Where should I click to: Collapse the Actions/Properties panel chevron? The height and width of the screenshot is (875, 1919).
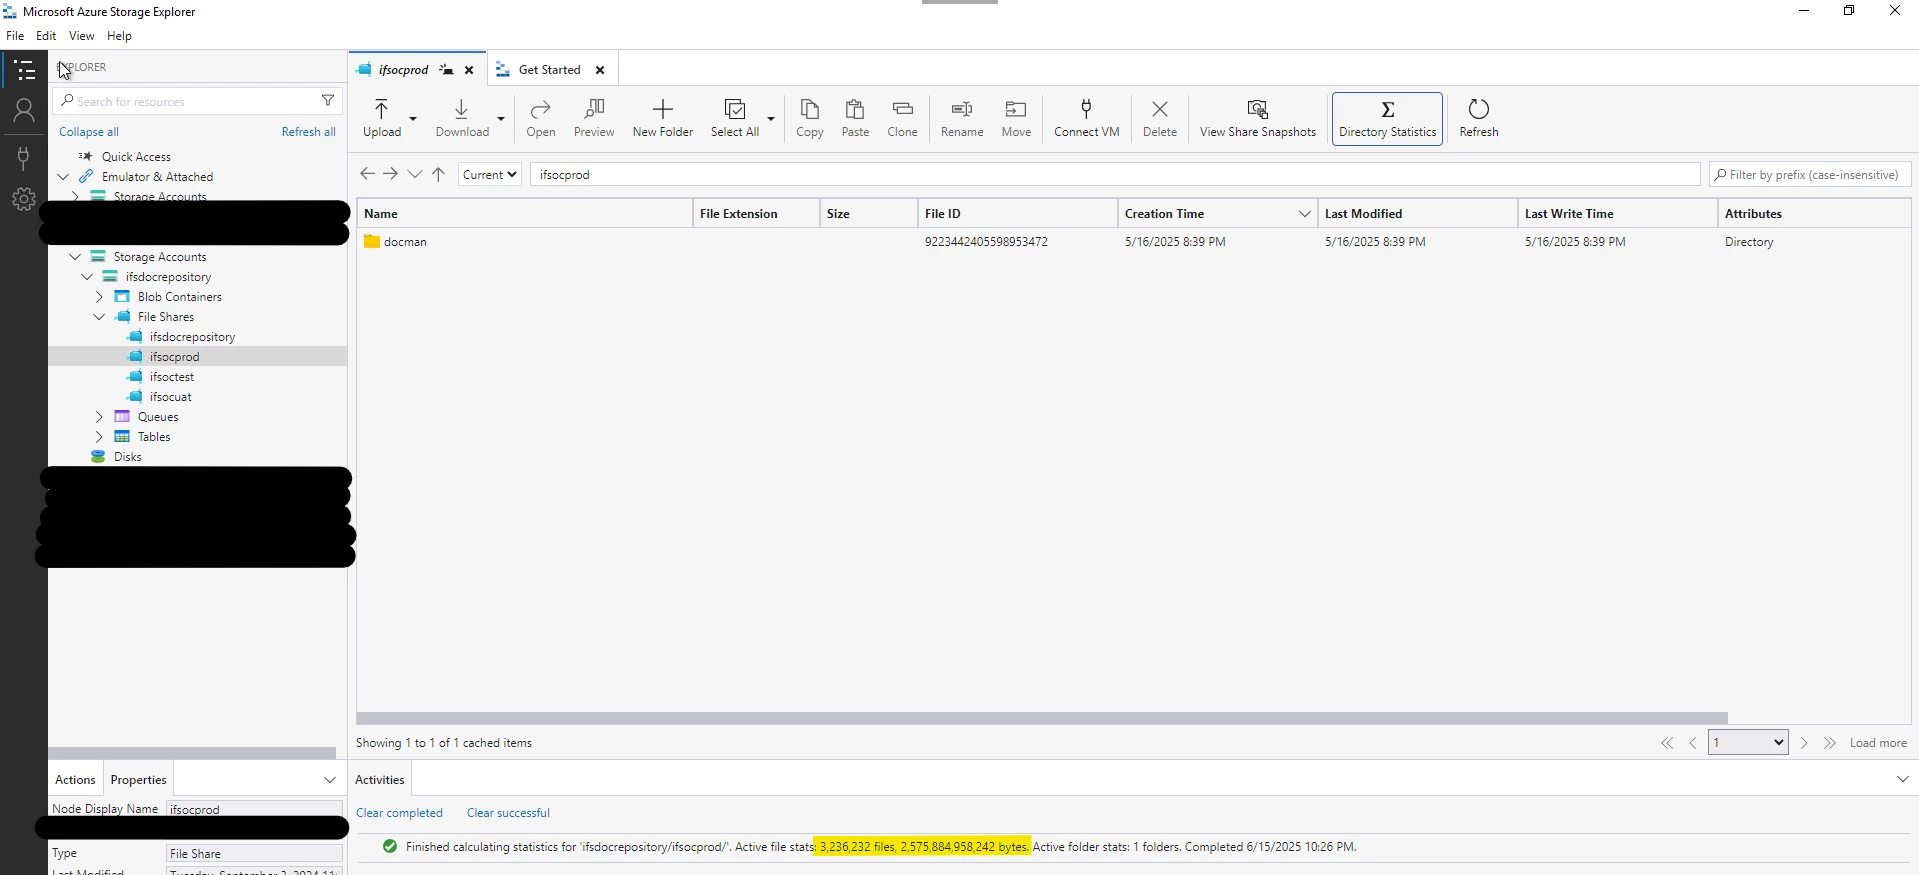(x=330, y=779)
